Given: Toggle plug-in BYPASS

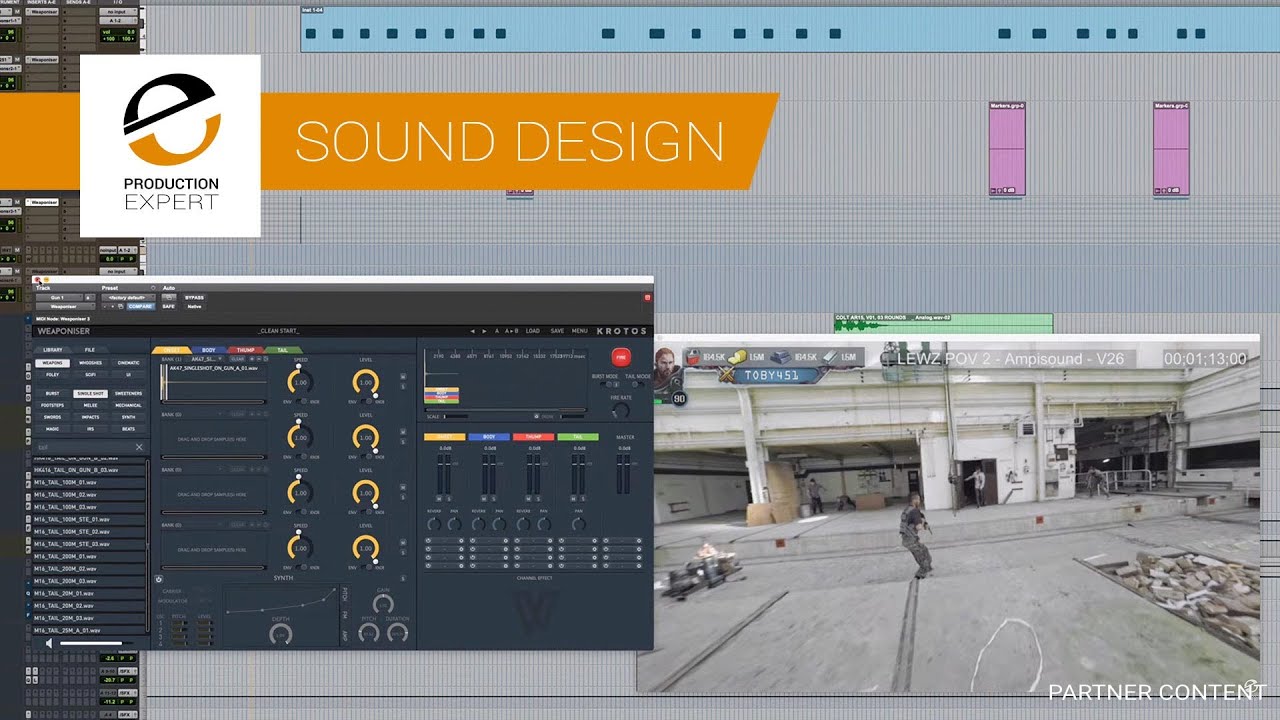Looking at the screenshot, I should (195, 297).
